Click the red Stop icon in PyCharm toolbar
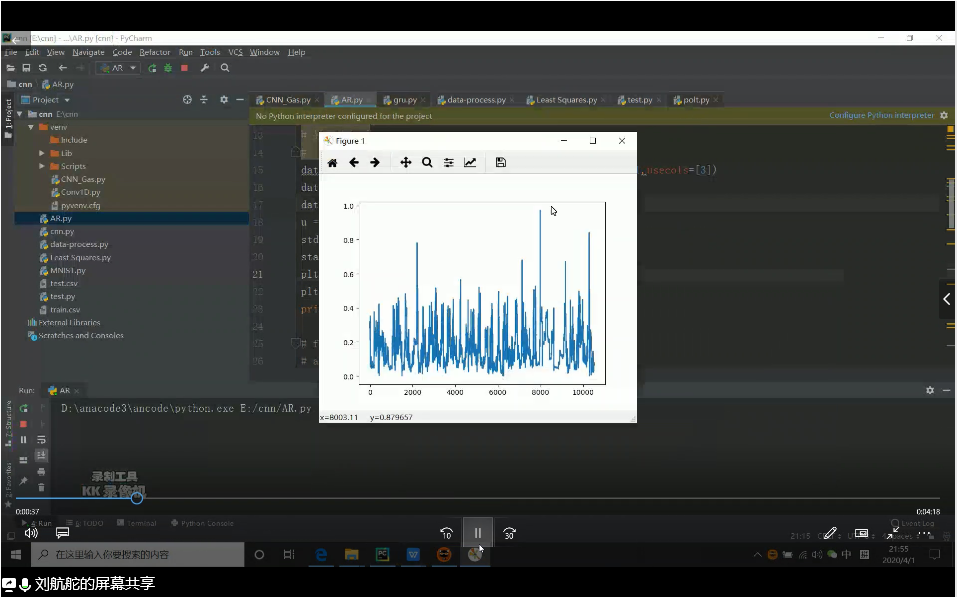This screenshot has height=597, width=957. click(183, 68)
